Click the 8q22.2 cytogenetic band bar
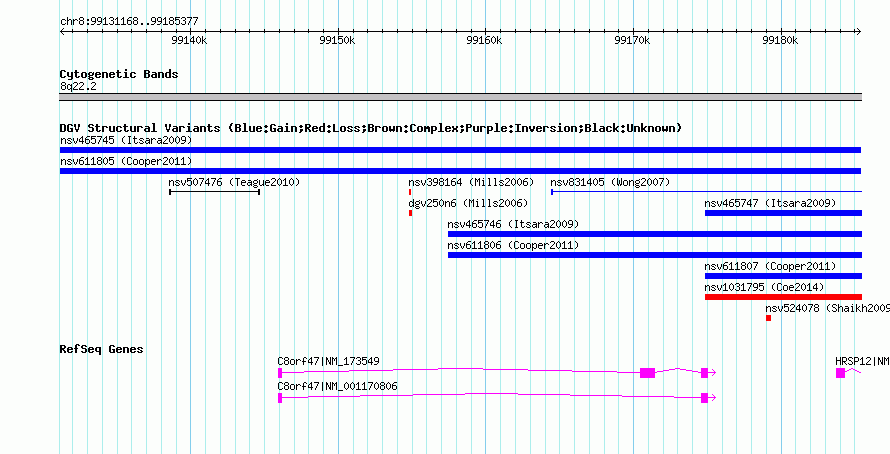Image resolution: width=890 pixels, height=454 pixels. pyautogui.click(x=460, y=97)
